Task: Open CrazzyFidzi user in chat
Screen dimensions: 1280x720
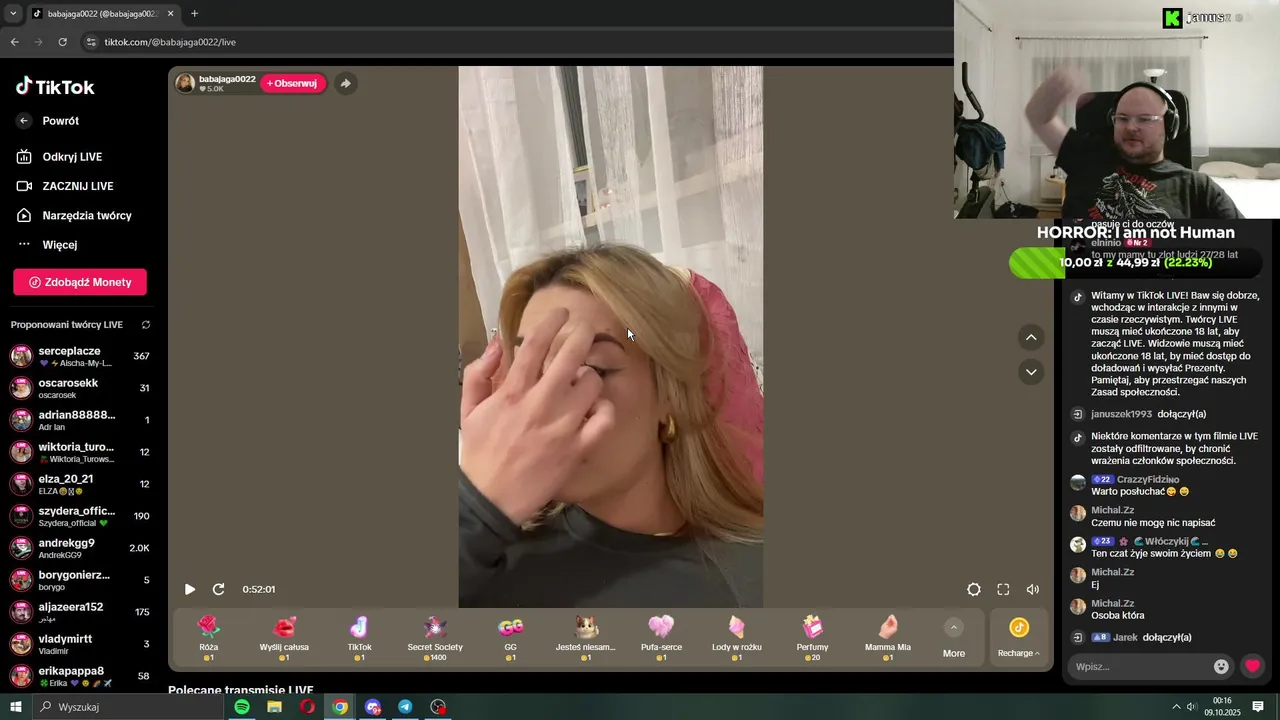Action: [1148, 480]
